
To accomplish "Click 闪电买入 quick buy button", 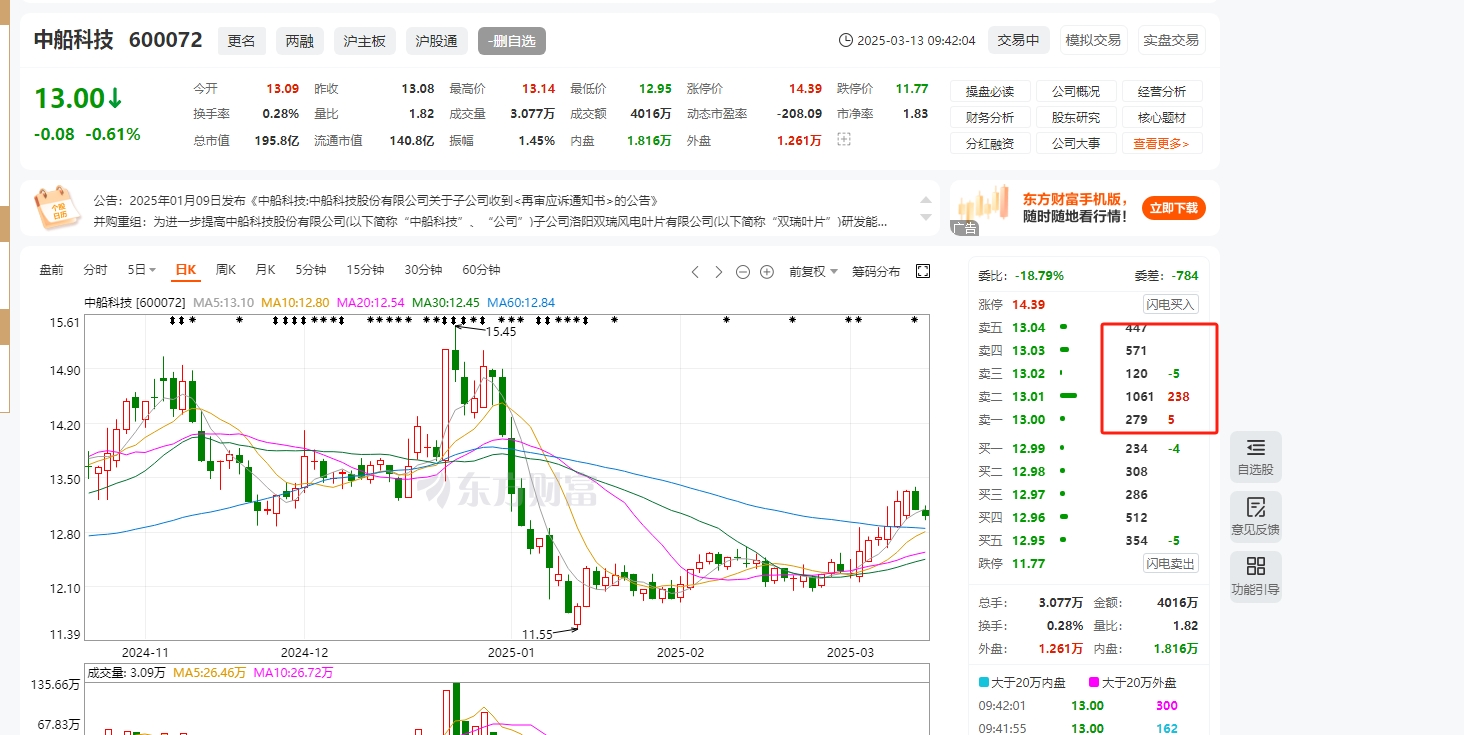I will click(1171, 304).
